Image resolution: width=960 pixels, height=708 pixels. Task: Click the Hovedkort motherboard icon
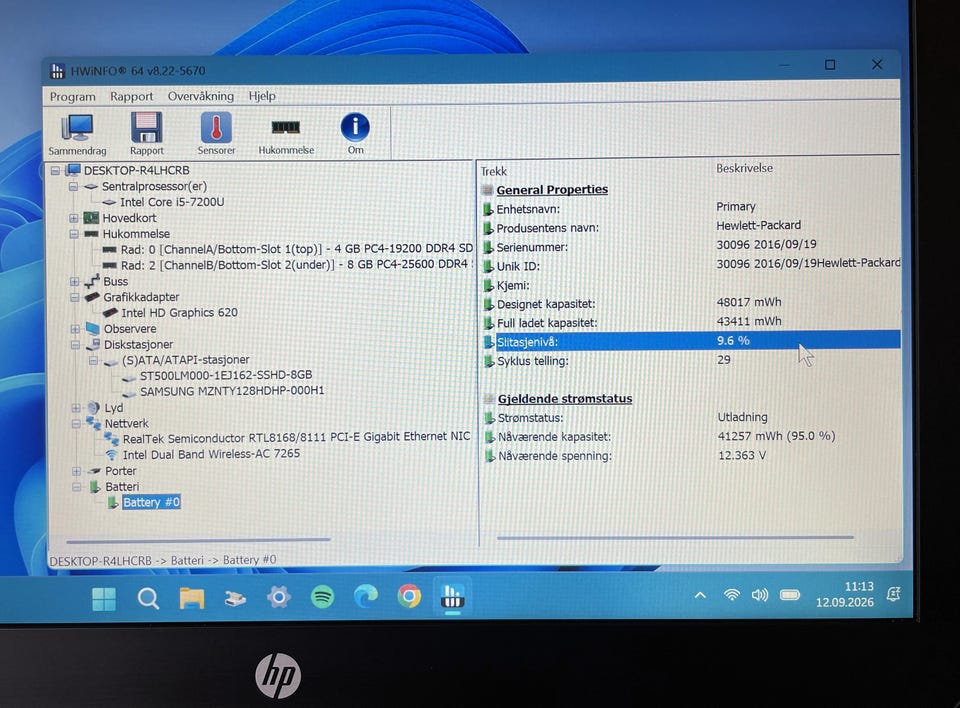[91, 217]
